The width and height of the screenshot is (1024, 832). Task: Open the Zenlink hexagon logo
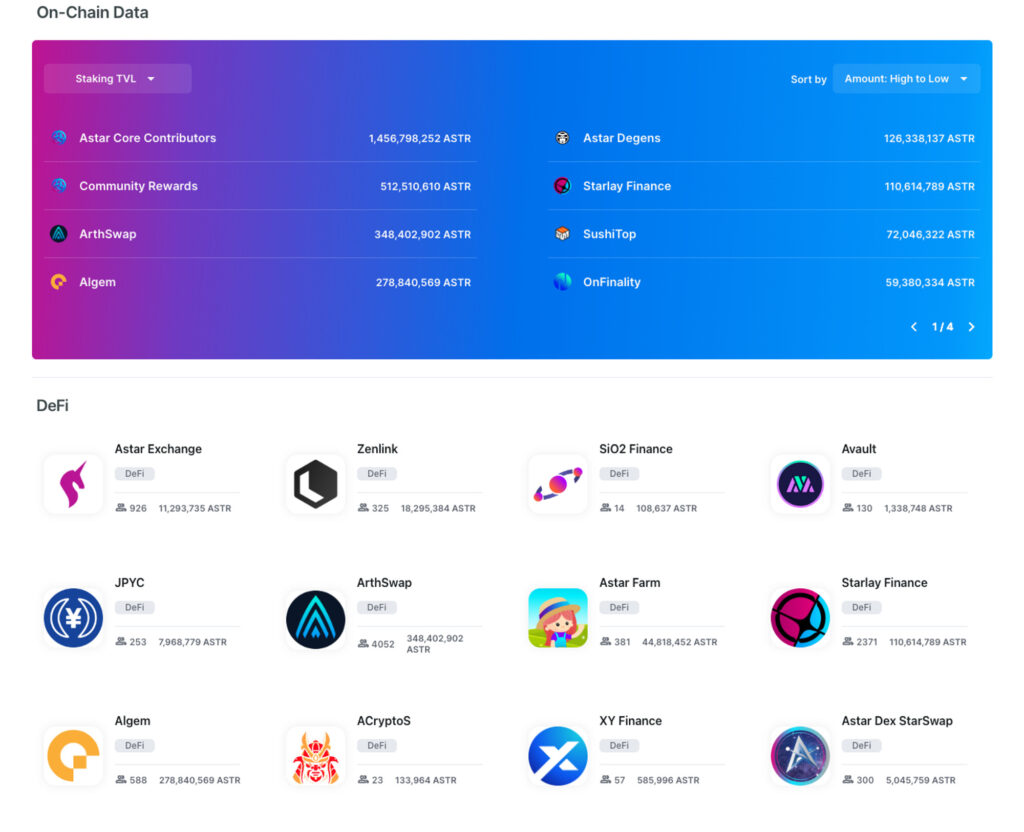(315, 484)
